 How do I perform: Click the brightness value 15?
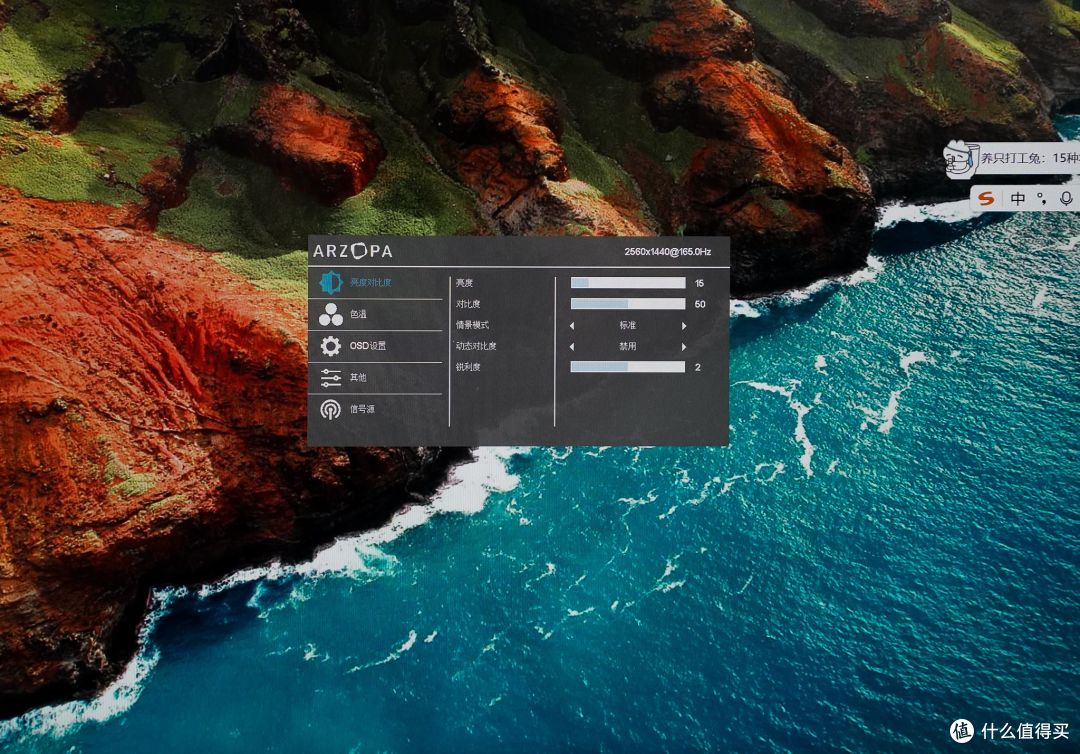tap(699, 283)
